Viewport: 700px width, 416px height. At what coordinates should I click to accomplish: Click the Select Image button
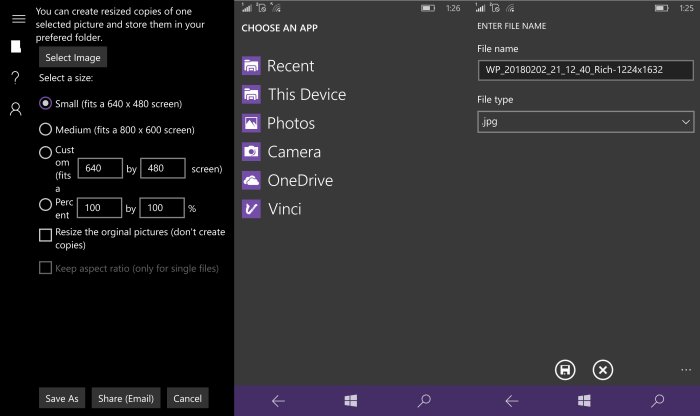pyautogui.click(x=73, y=58)
